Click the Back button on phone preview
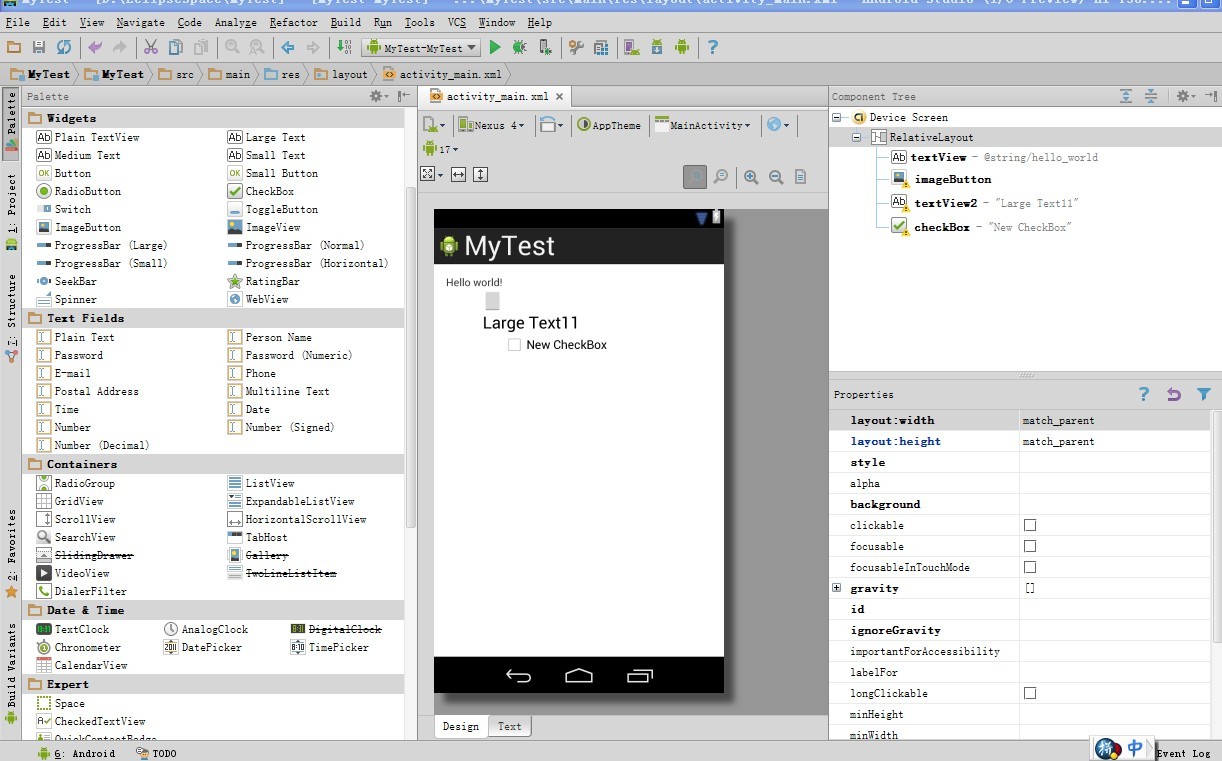Screen dimensions: 1222x761 518,676
